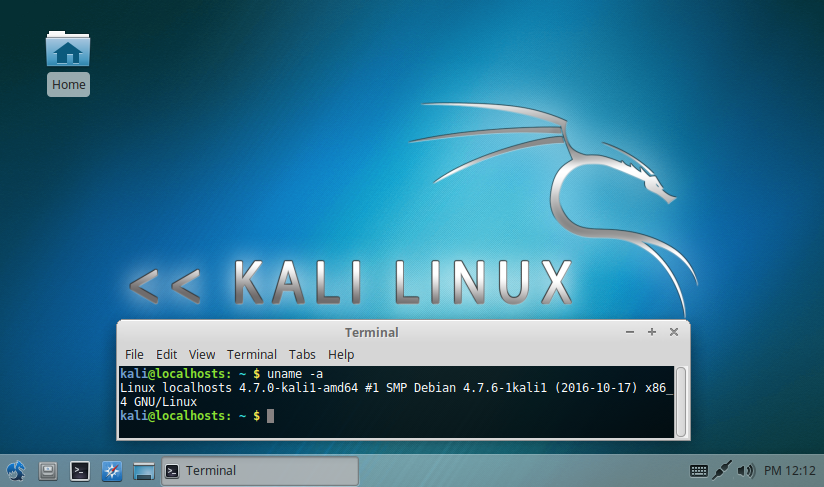Open the Edit menu in Terminal
This screenshot has width=824, height=487.
click(167, 355)
